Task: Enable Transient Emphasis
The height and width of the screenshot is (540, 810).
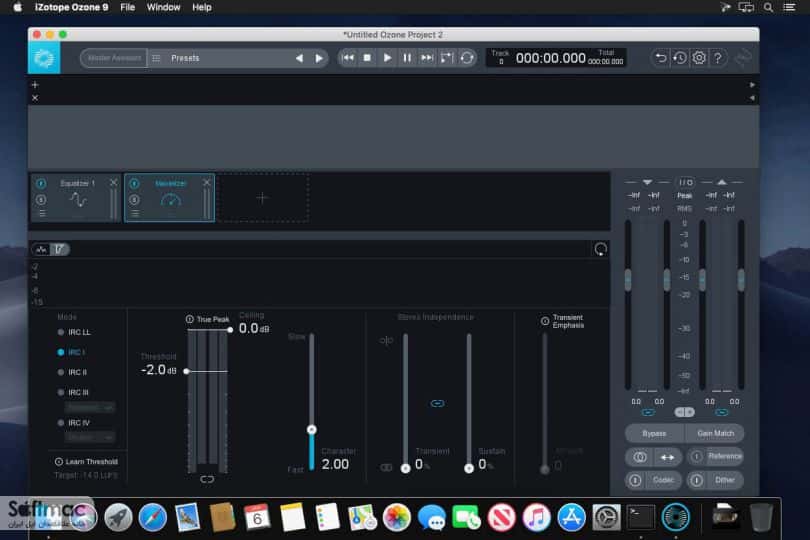Action: coord(563,321)
